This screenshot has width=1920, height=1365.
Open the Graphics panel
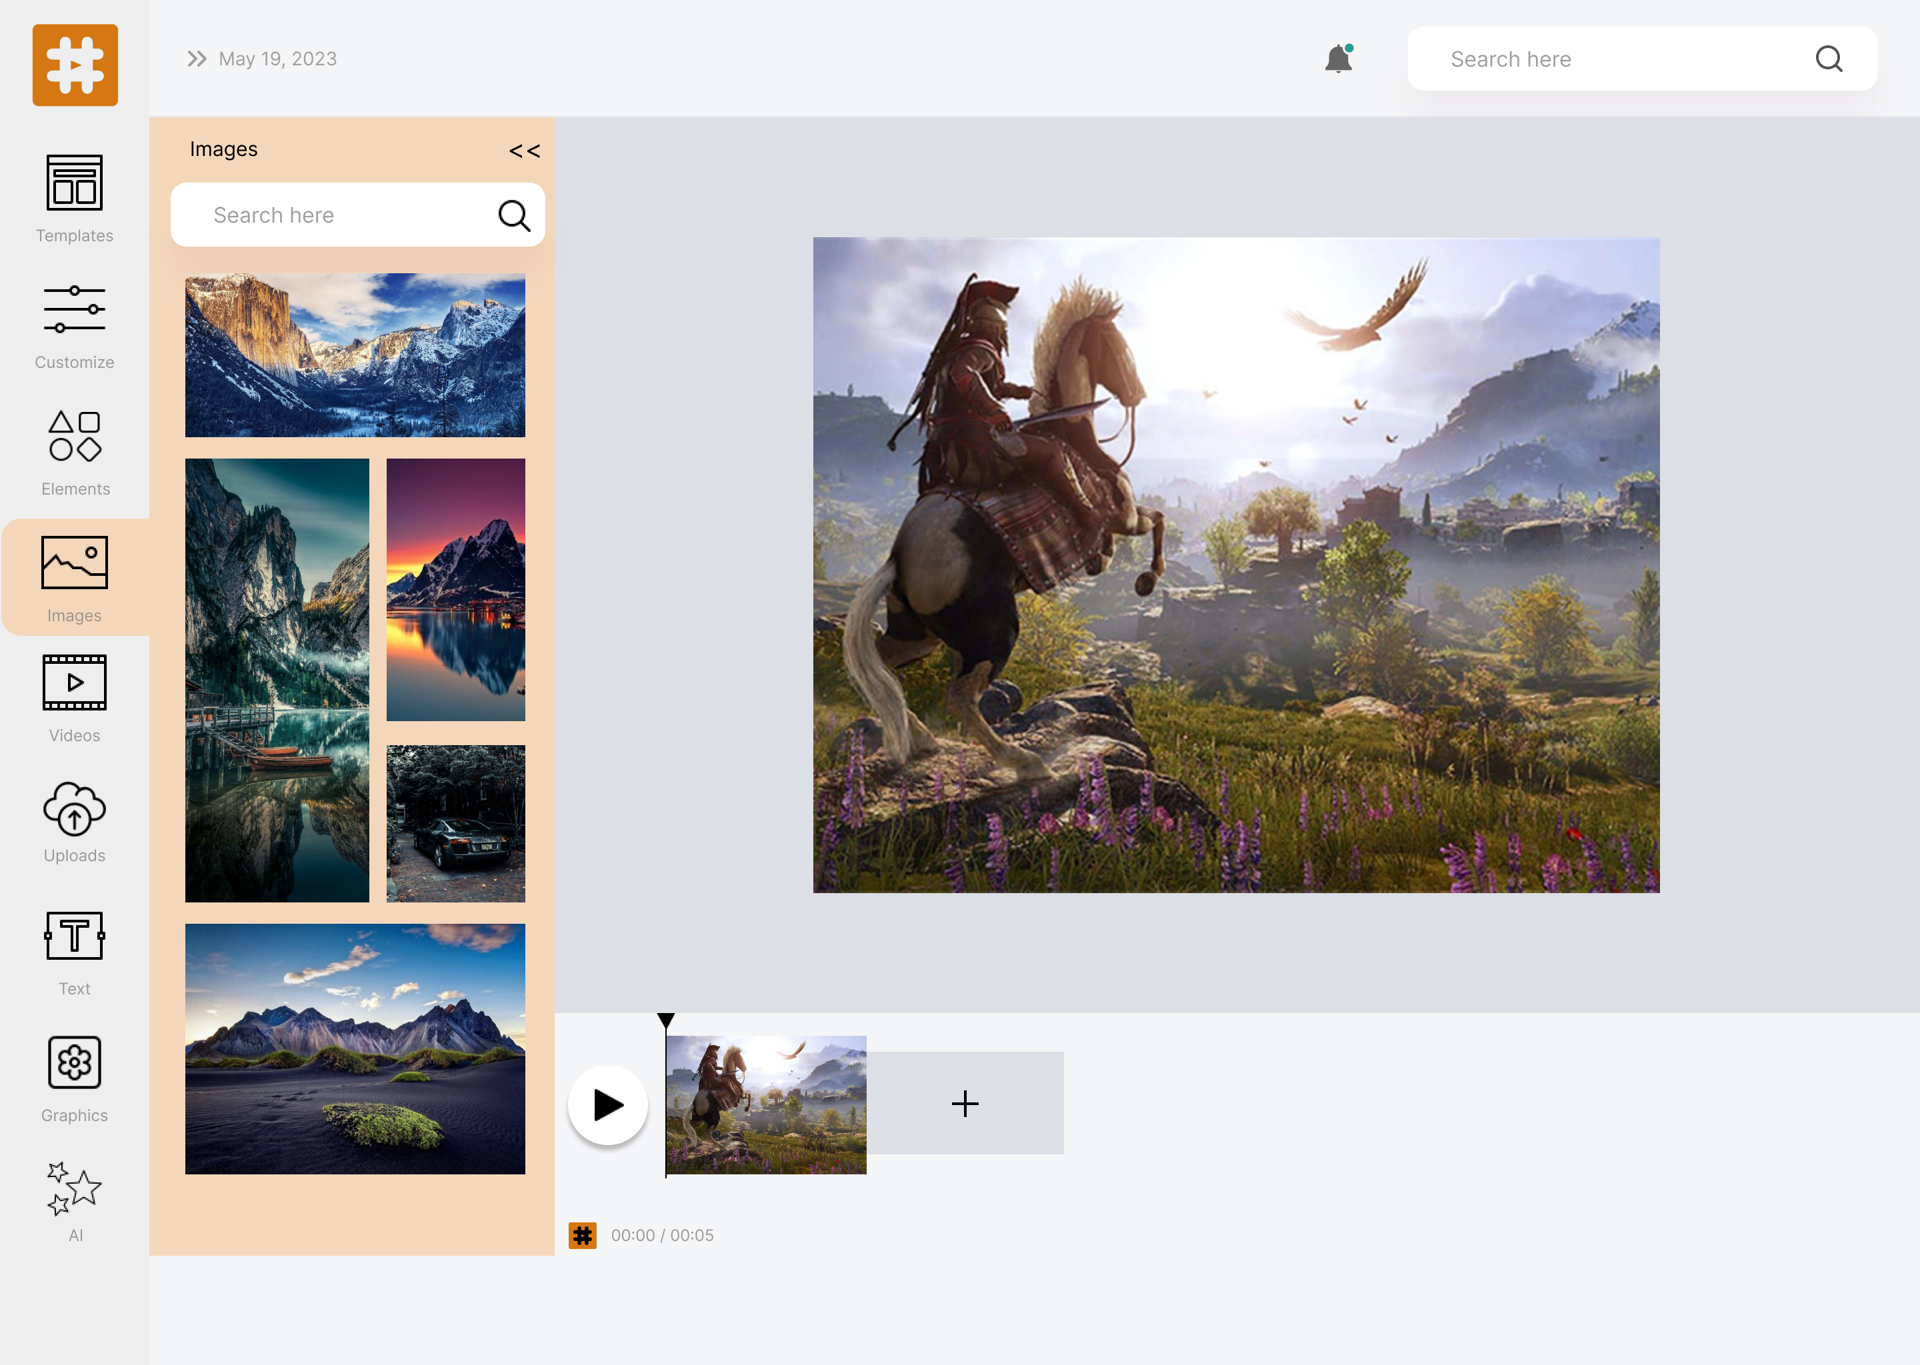pyautogui.click(x=74, y=1079)
